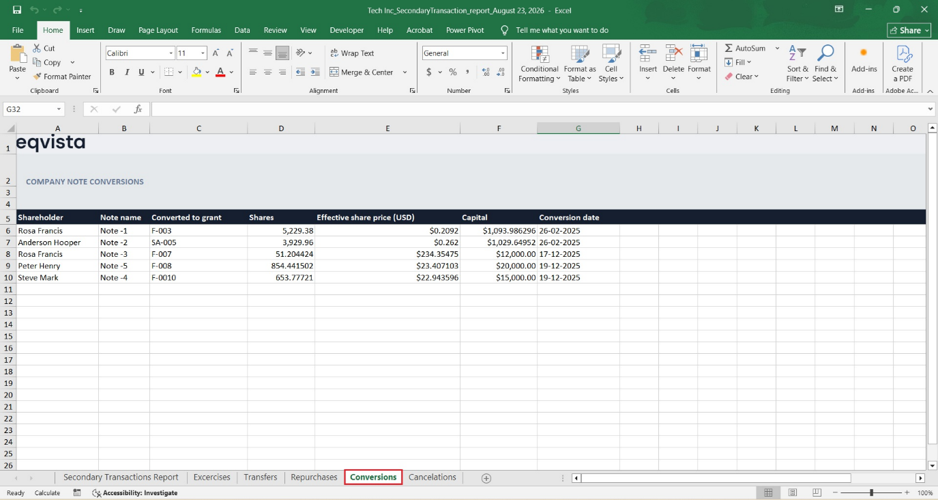Switch to the Formulas ribbon tab

pyautogui.click(x=206, y=30)
